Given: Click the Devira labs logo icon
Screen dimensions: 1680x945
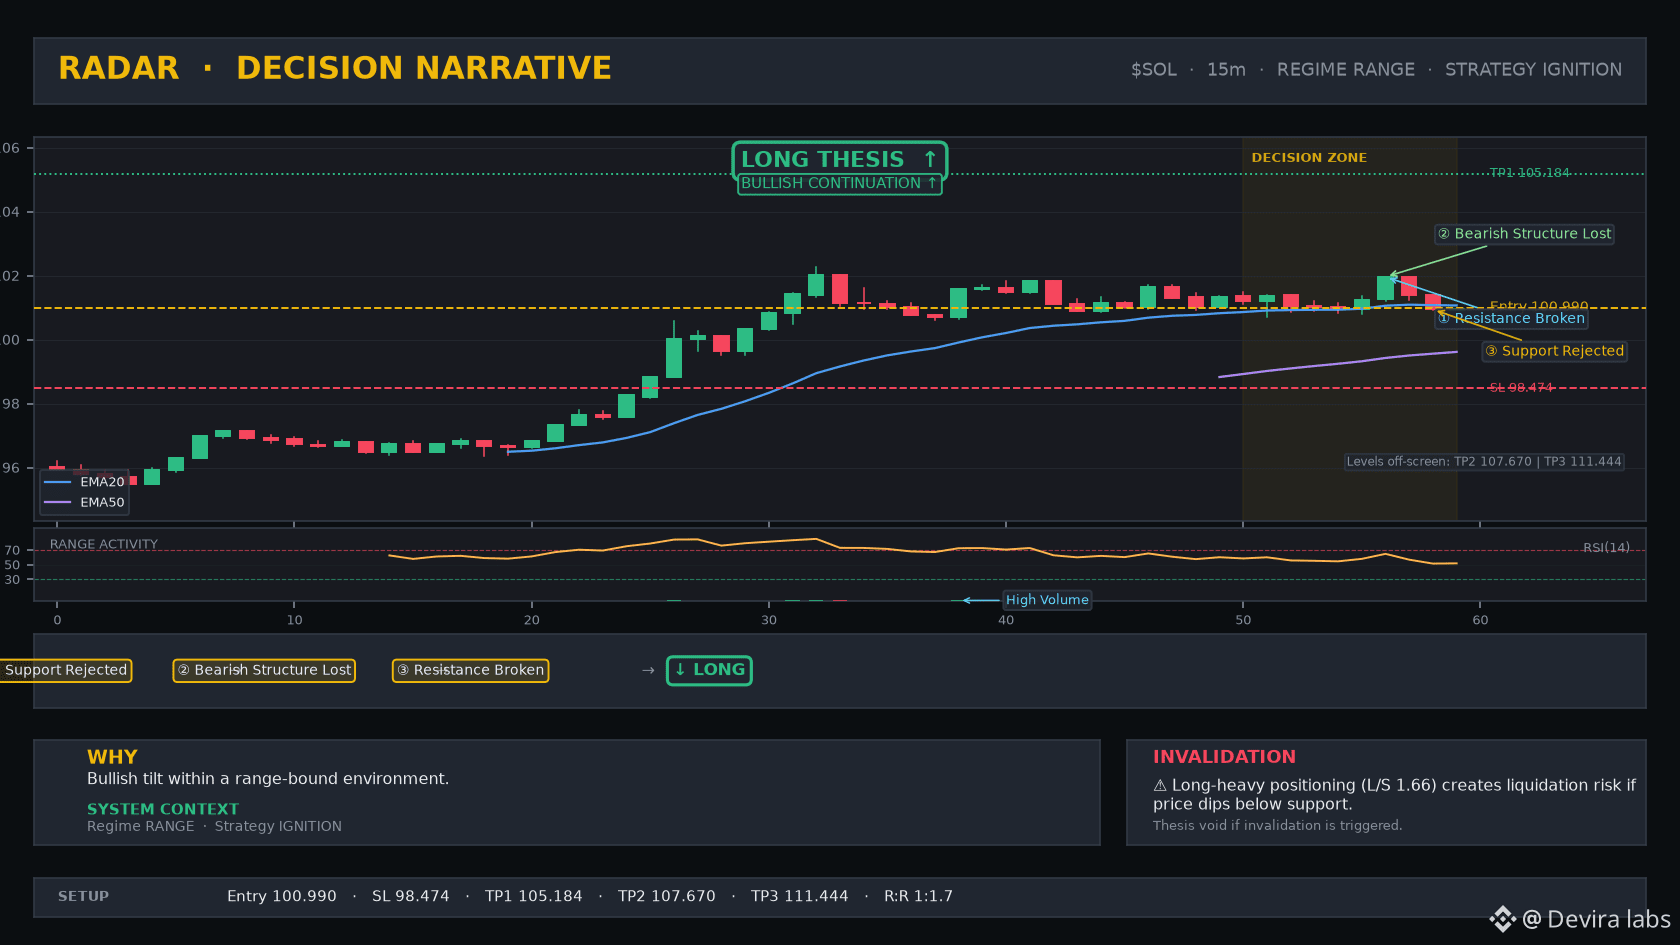Looking at the screenshot, I should click(1502, 919).
